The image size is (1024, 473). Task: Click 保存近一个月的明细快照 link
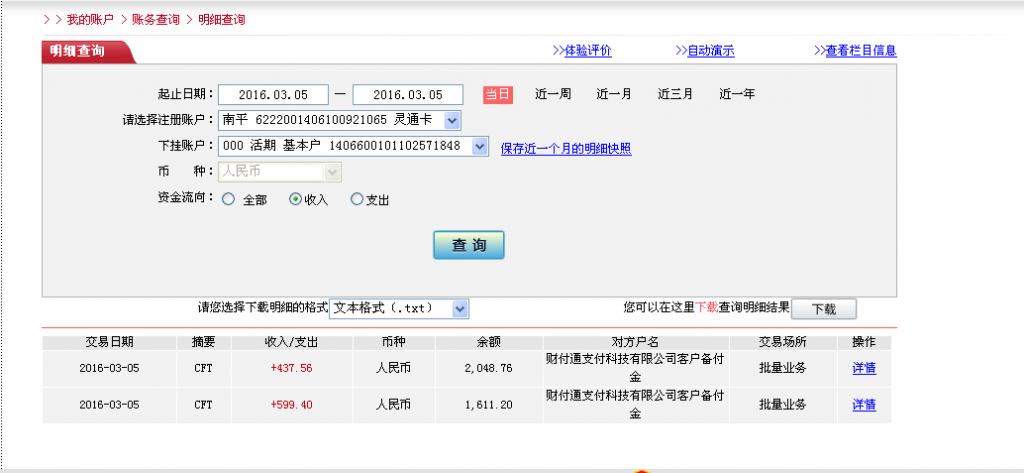[566, 148]
